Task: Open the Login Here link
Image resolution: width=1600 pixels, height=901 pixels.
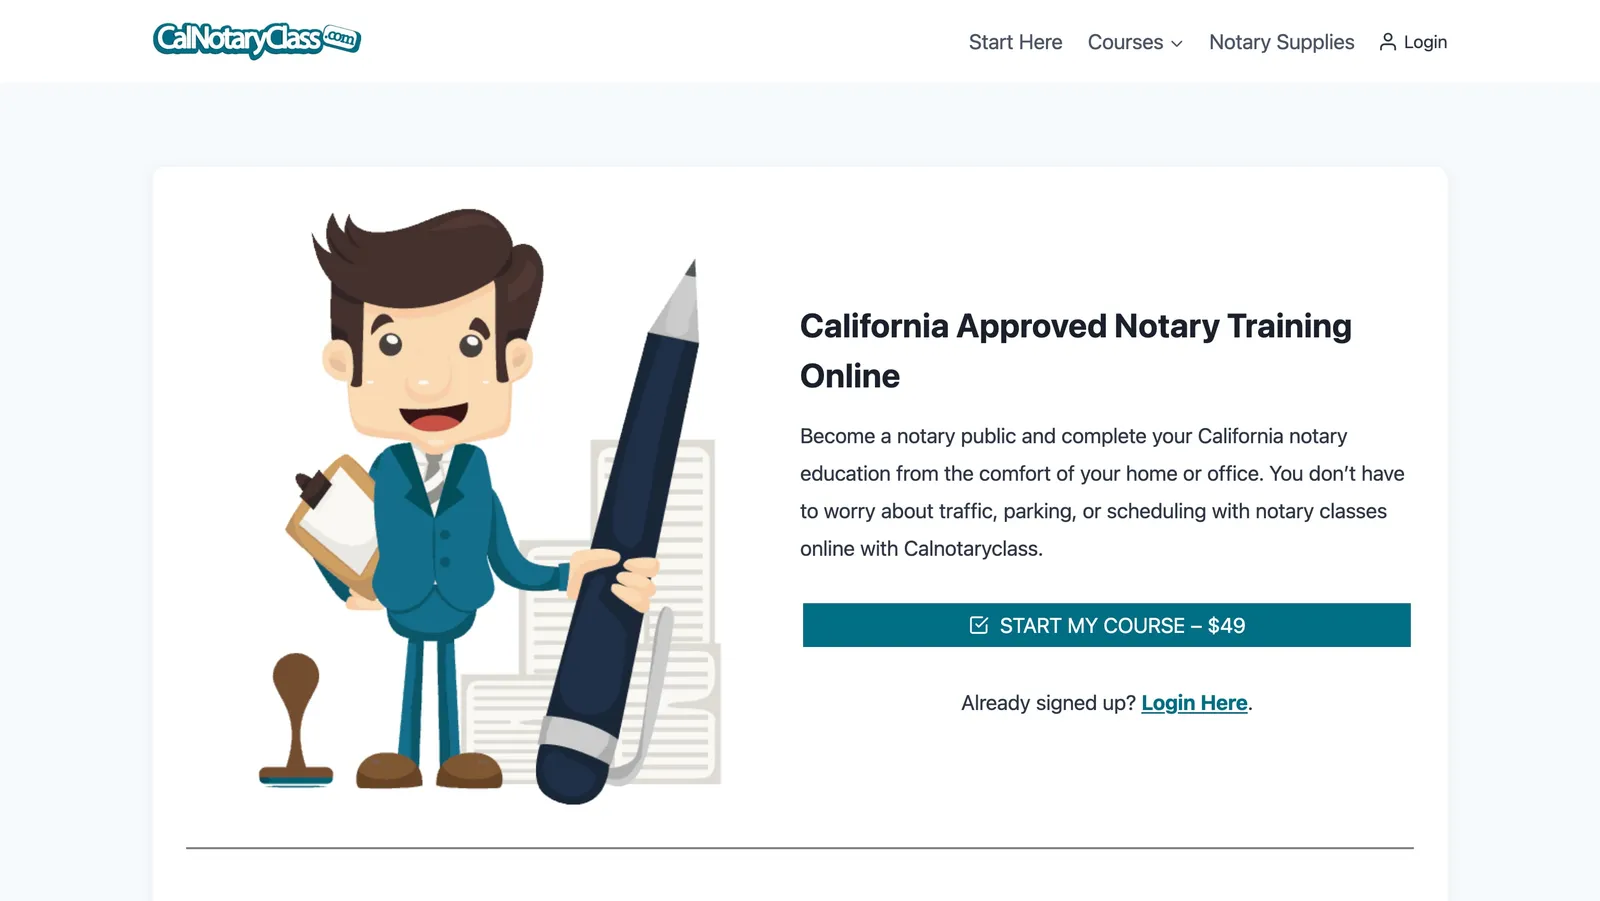Action: click(x=1193, y=702)
